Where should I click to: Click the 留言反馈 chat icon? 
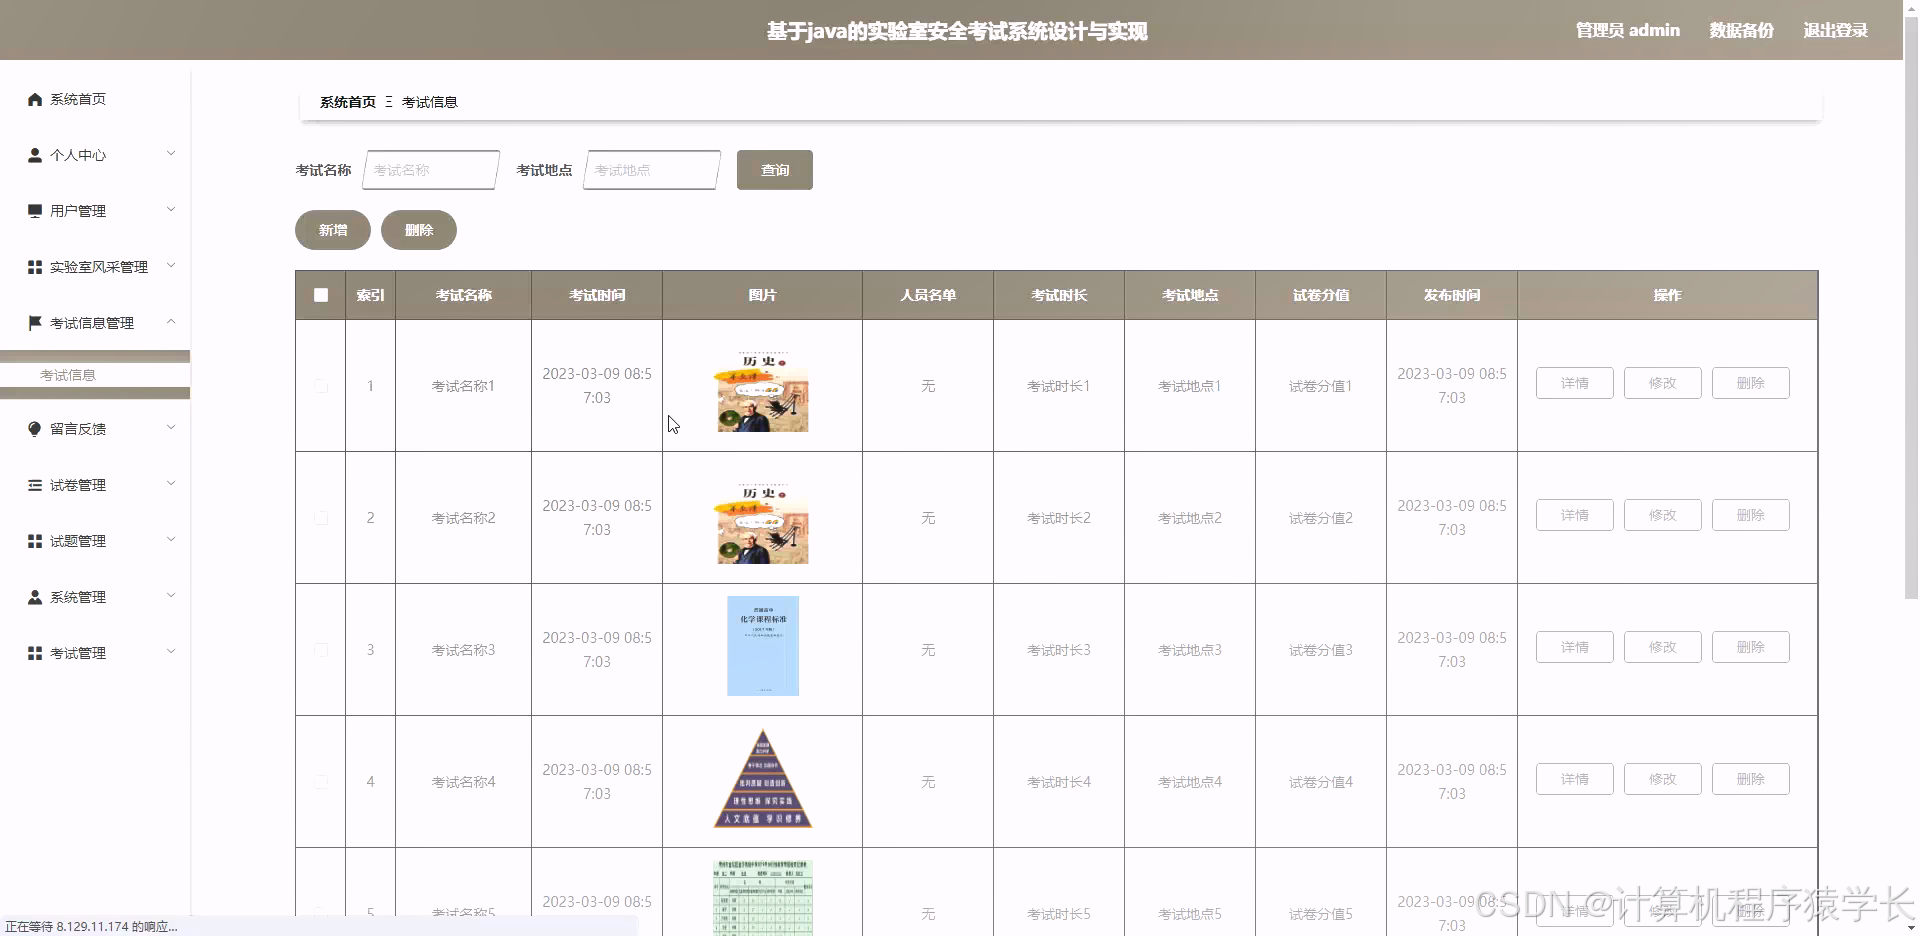34,428
